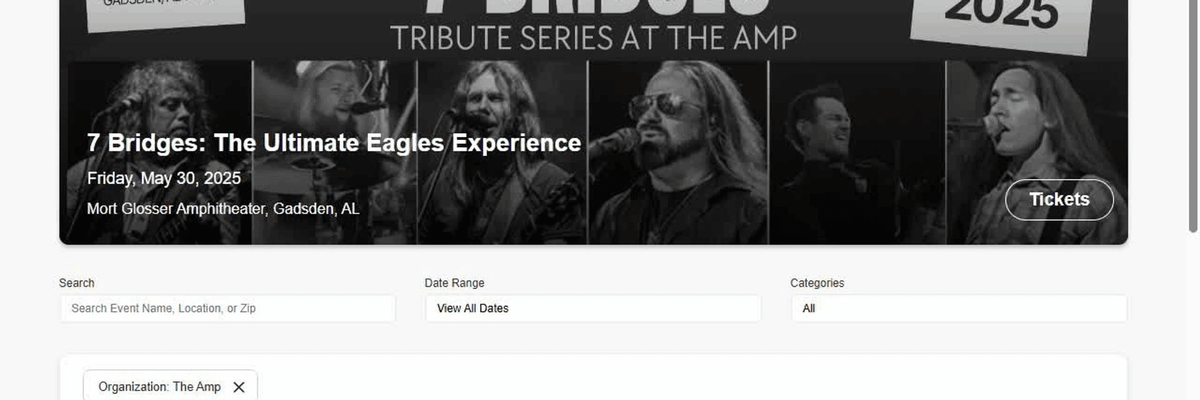Screen dimensions: 1200x400
Task: Select the photo of the musician in the hat
Action: point(335,110)
